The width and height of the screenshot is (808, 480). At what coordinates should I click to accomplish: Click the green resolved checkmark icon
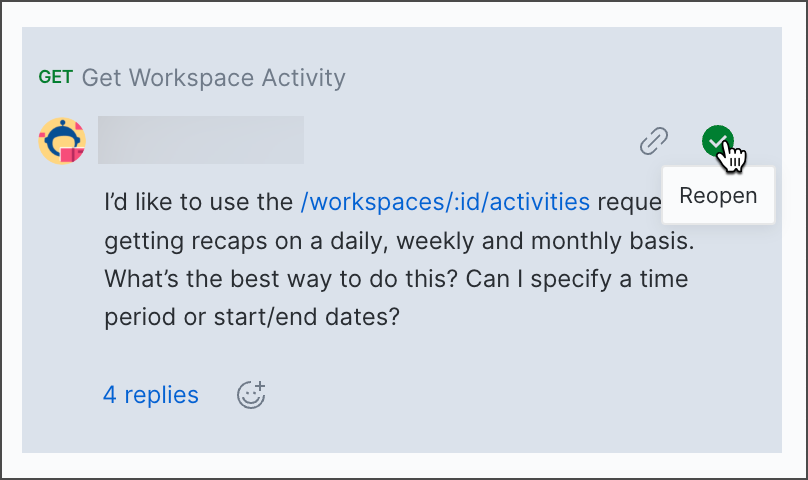tap(717, 142)
